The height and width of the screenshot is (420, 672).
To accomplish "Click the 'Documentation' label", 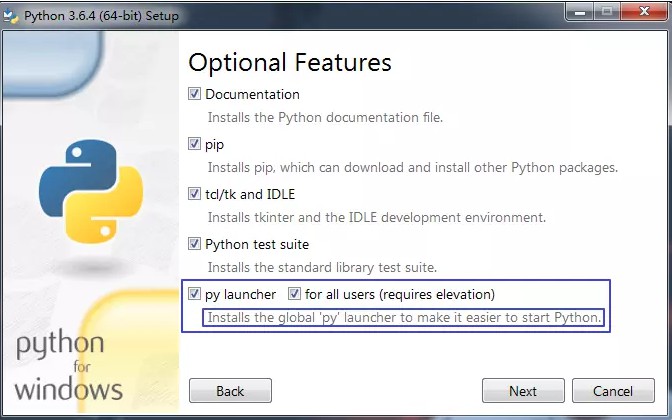I will (252, 94).
